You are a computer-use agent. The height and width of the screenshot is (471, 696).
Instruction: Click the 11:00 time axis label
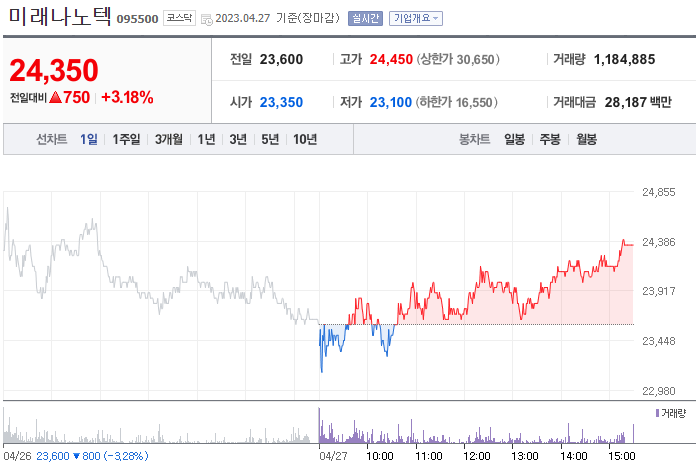pos(429,456)
